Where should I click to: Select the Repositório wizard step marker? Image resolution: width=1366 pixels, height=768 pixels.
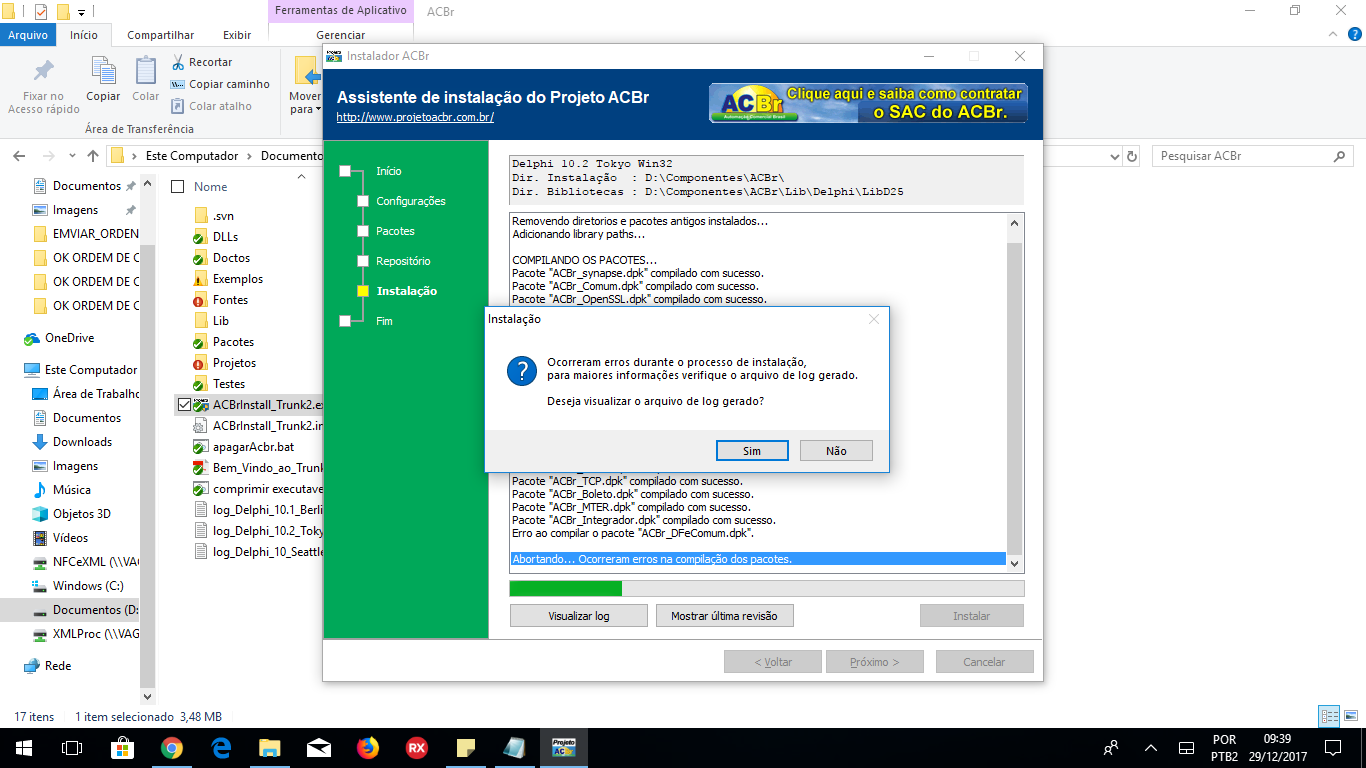click(363, 261)
